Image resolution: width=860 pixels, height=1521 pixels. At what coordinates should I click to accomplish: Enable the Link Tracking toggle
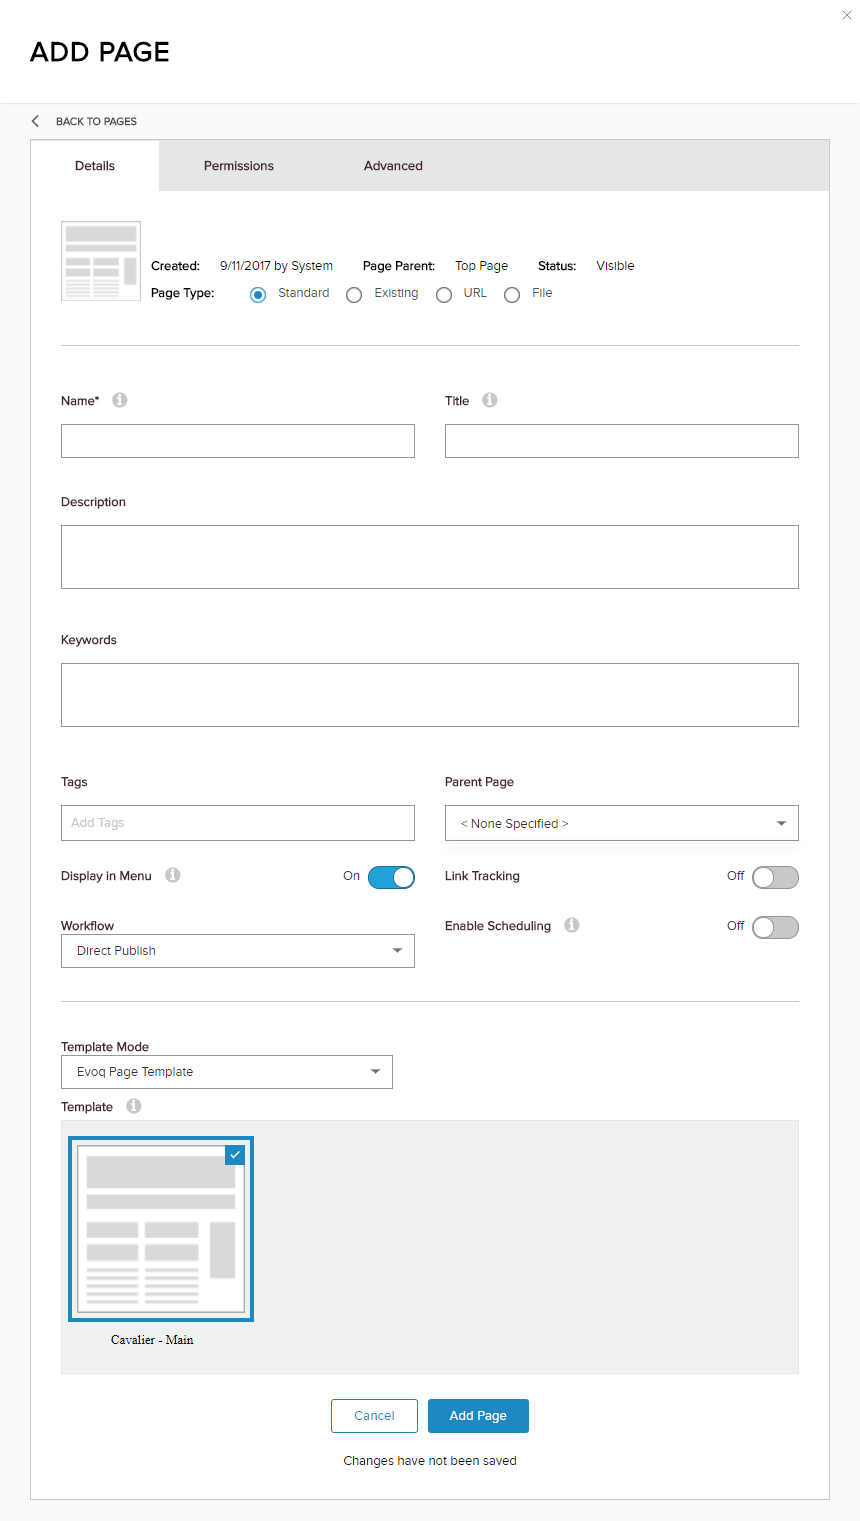pyautogui.click(x=775, y=877)
